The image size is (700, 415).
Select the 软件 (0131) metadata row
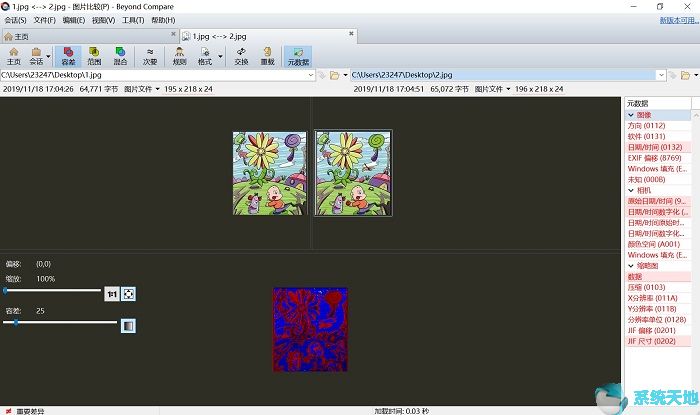(x=658, y=137)
